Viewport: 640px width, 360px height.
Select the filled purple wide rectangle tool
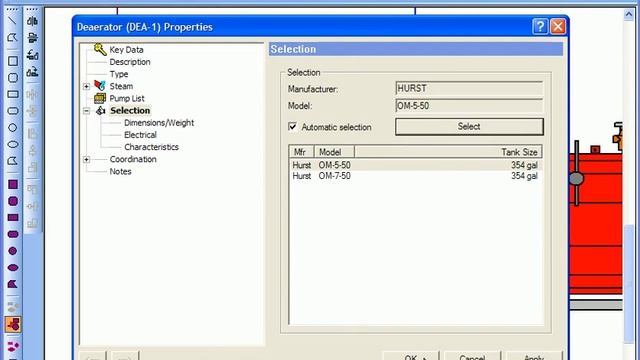click(13, 218)
